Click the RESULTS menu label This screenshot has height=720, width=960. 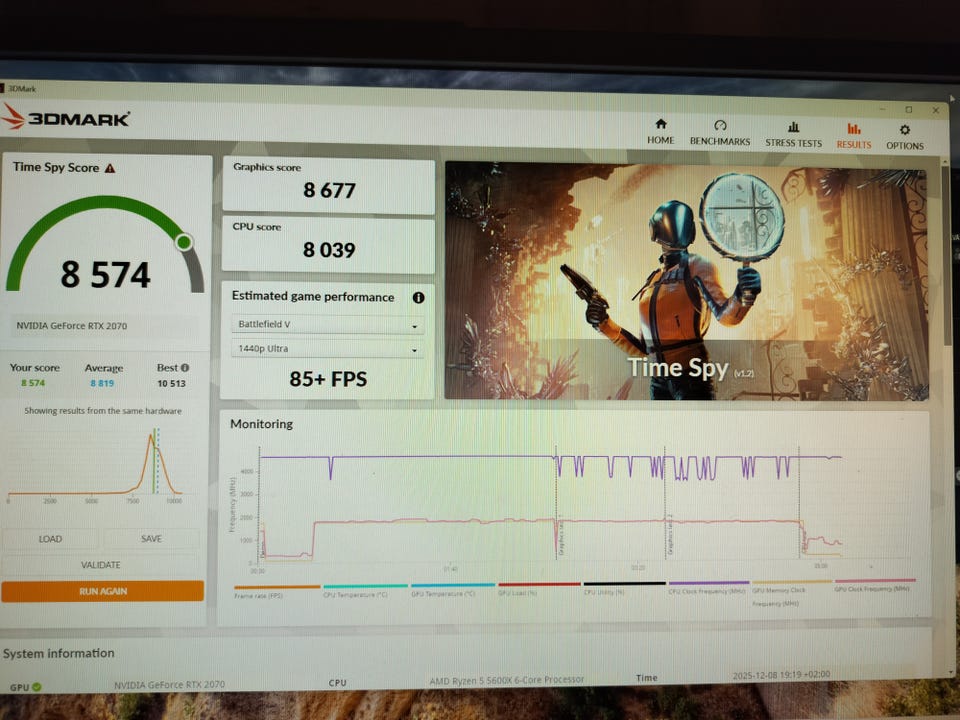(853, 144)
